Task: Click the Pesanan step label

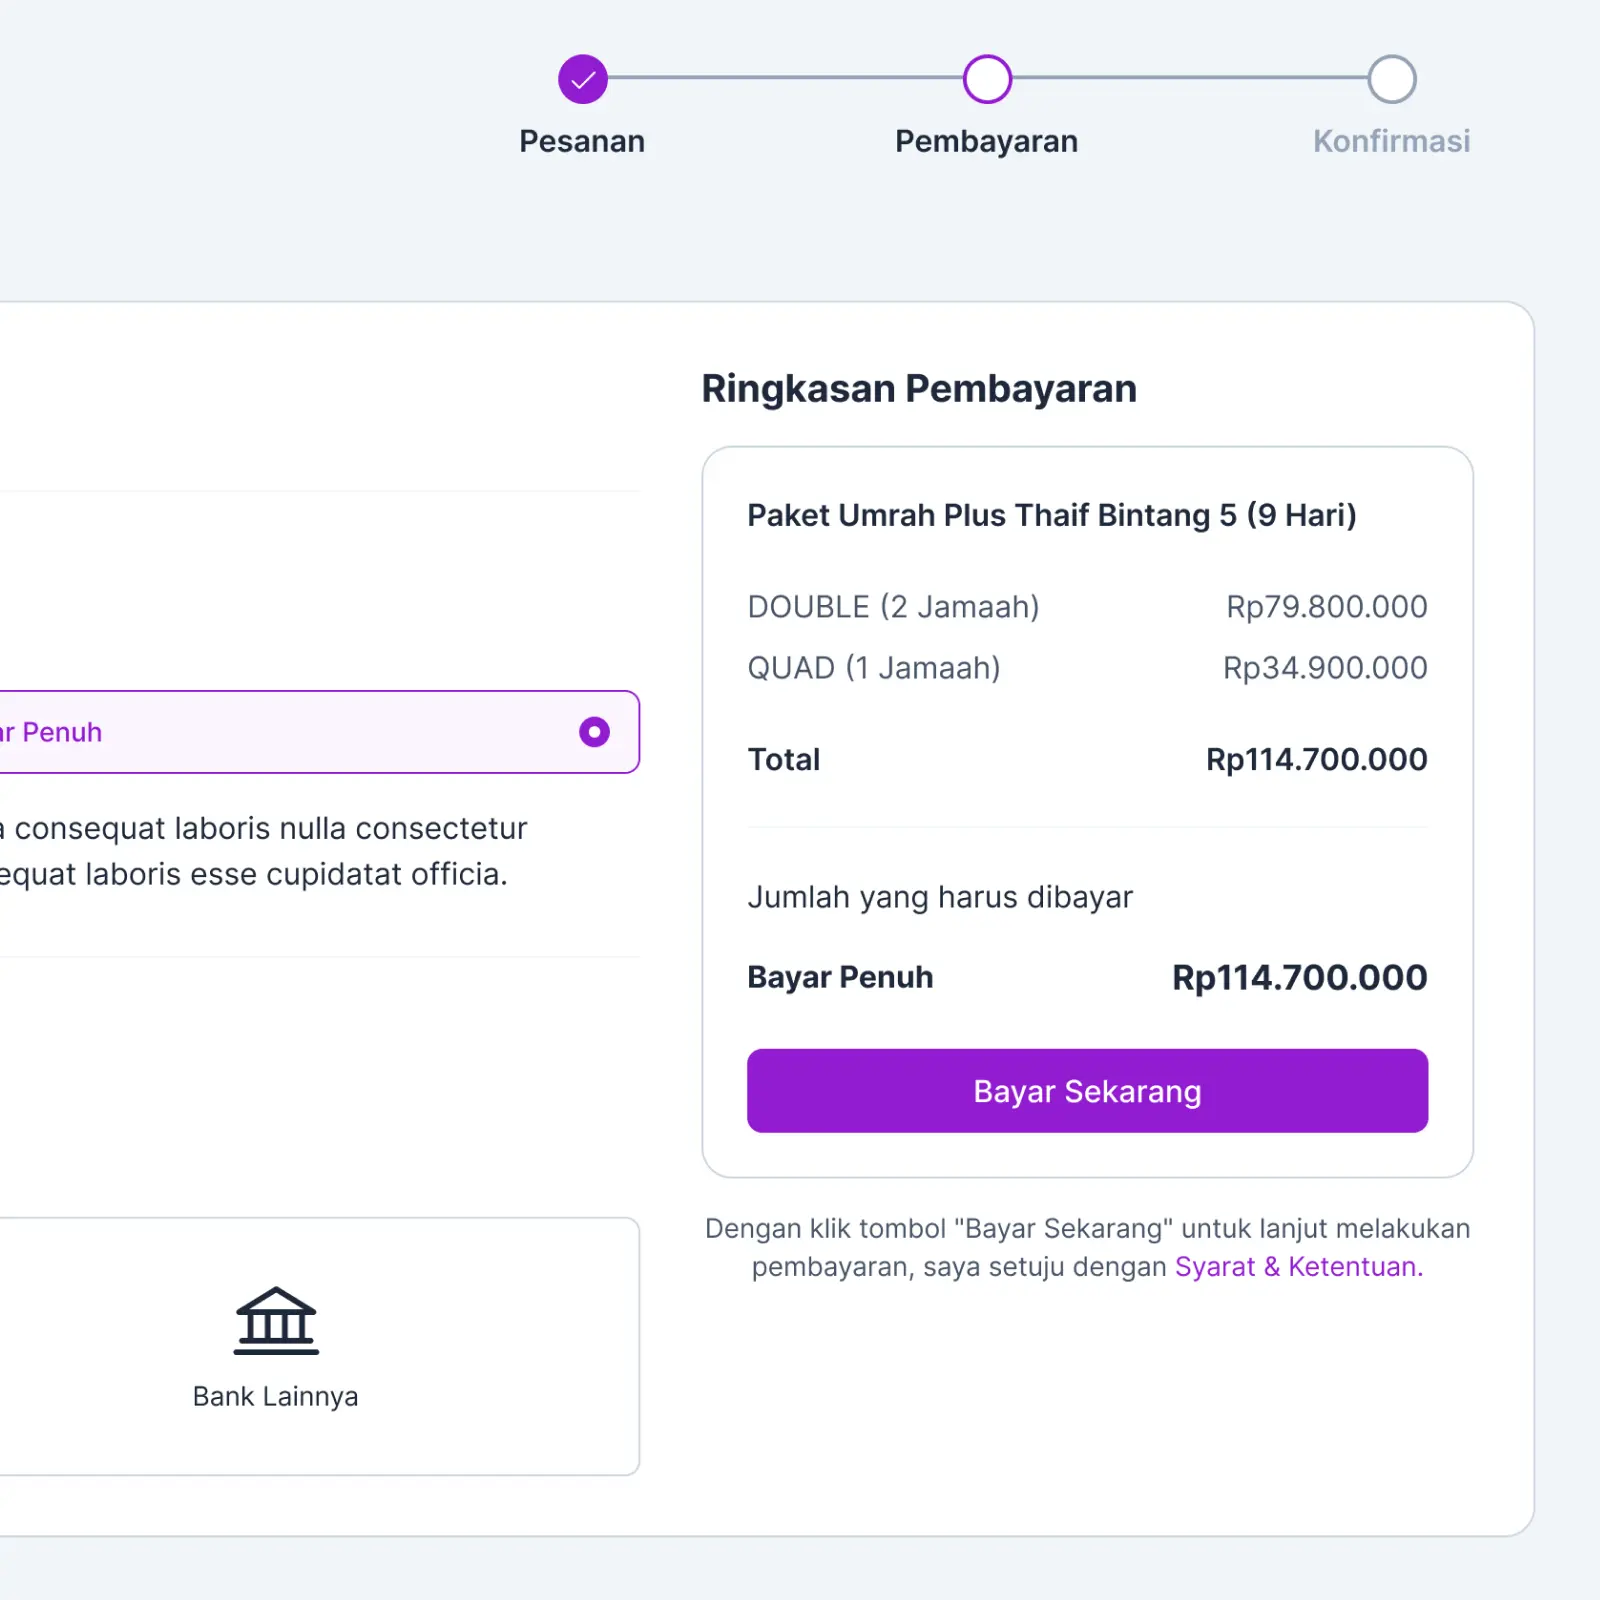Action: pos(583,140)
